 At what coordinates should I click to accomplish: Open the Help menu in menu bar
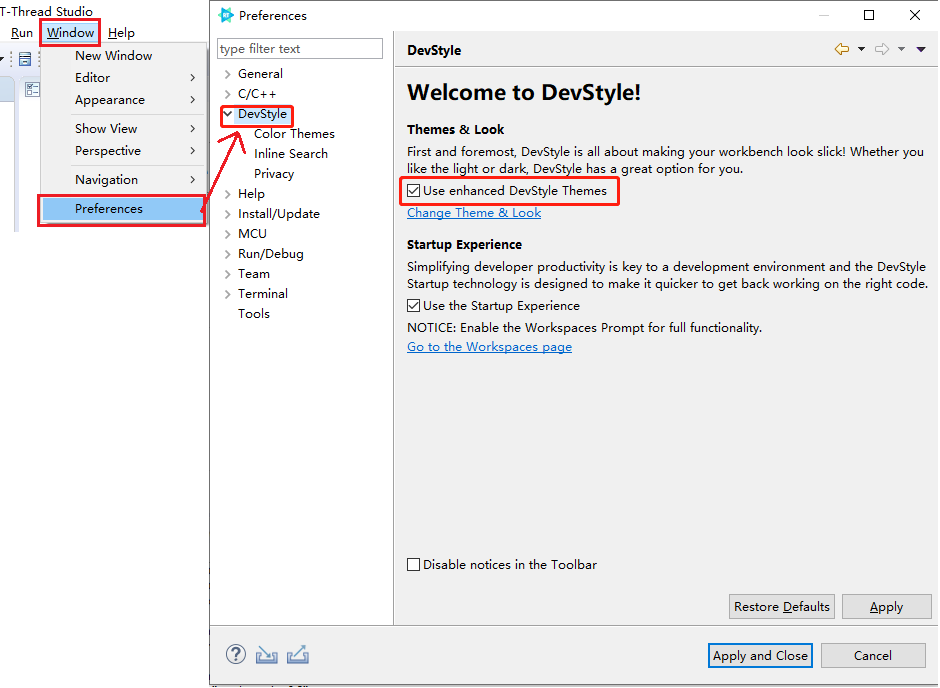(x=121, y=33)
